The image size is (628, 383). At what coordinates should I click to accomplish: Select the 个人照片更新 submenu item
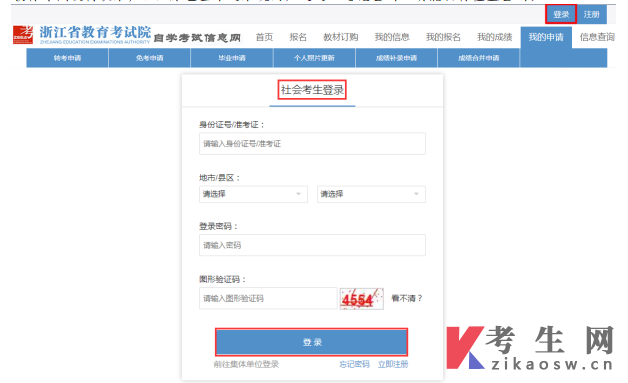click(x=314, y=58)
